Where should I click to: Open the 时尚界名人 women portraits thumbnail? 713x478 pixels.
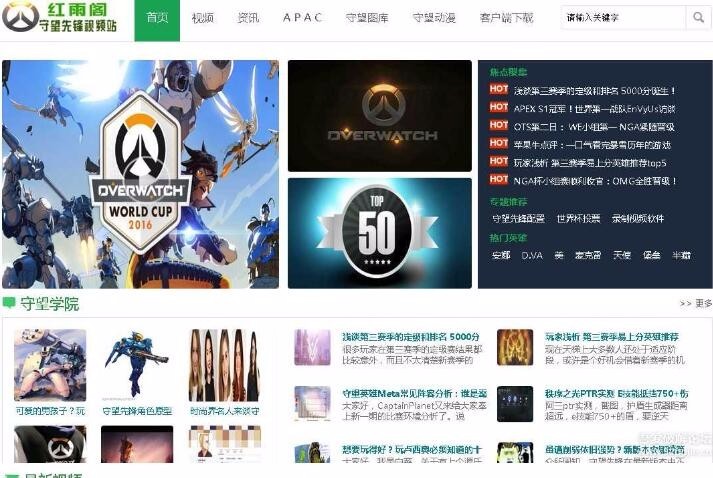pos(225,365)
